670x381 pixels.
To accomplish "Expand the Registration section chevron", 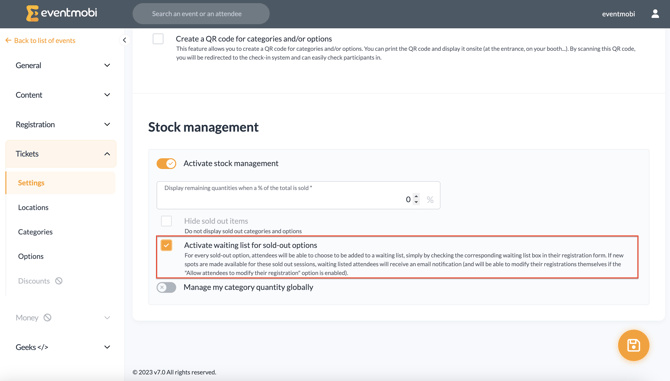I will coord(107,124).
